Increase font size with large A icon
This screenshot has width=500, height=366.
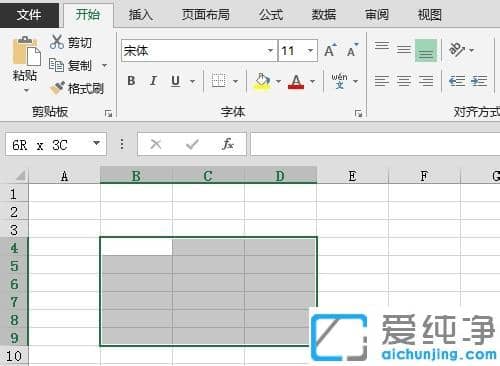coord(330,50)
